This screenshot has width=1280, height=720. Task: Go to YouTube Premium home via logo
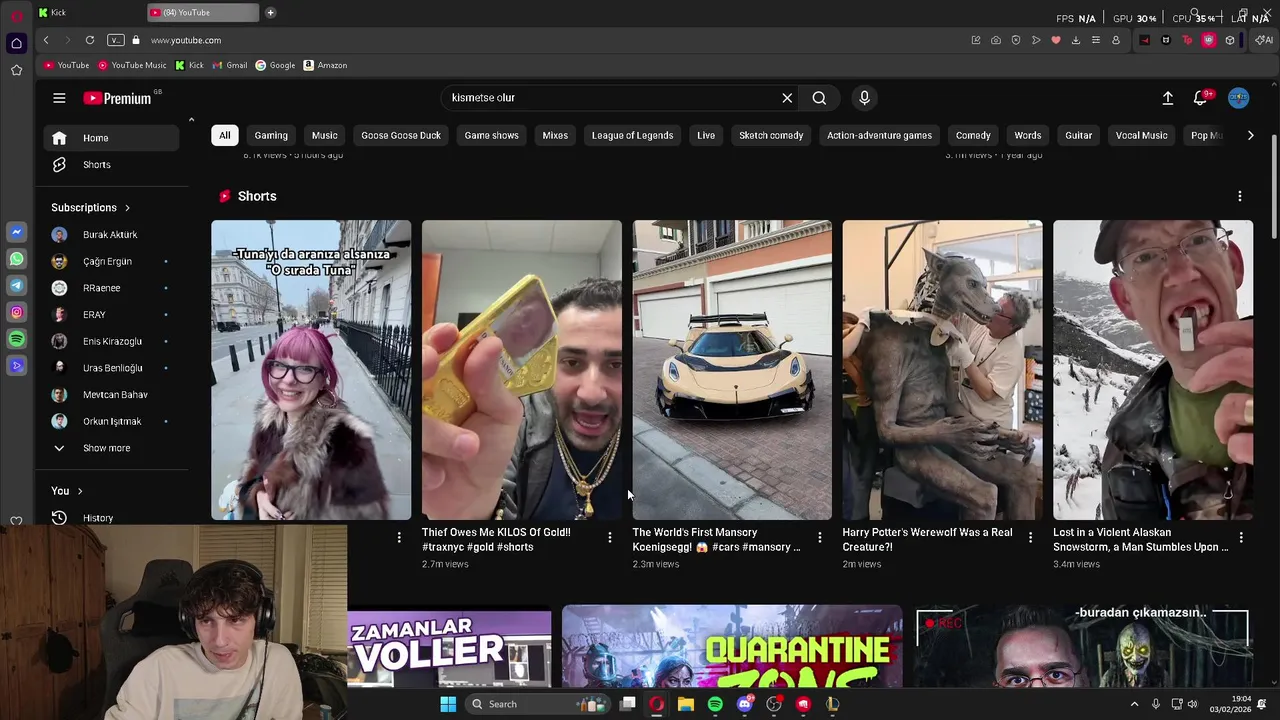click(117, 98)
